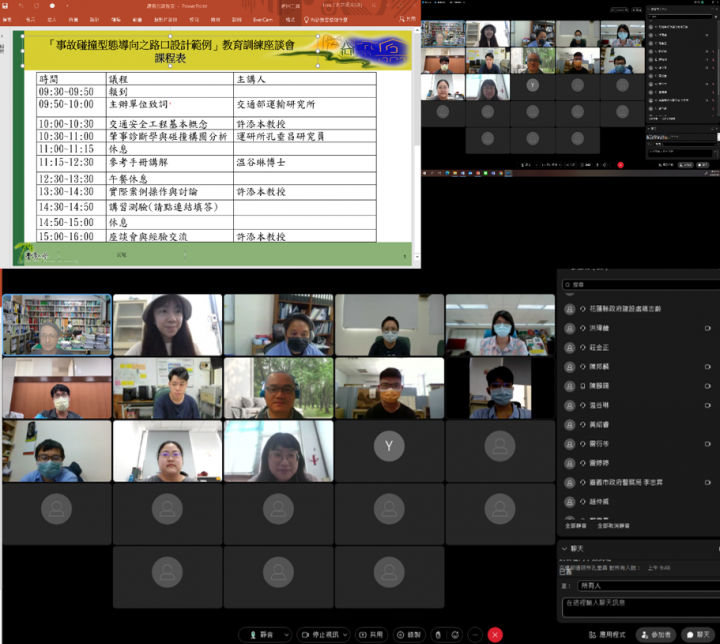Click the Unmute All button
The height and width of the screenshot is (644, 720).
pos(614,524)
